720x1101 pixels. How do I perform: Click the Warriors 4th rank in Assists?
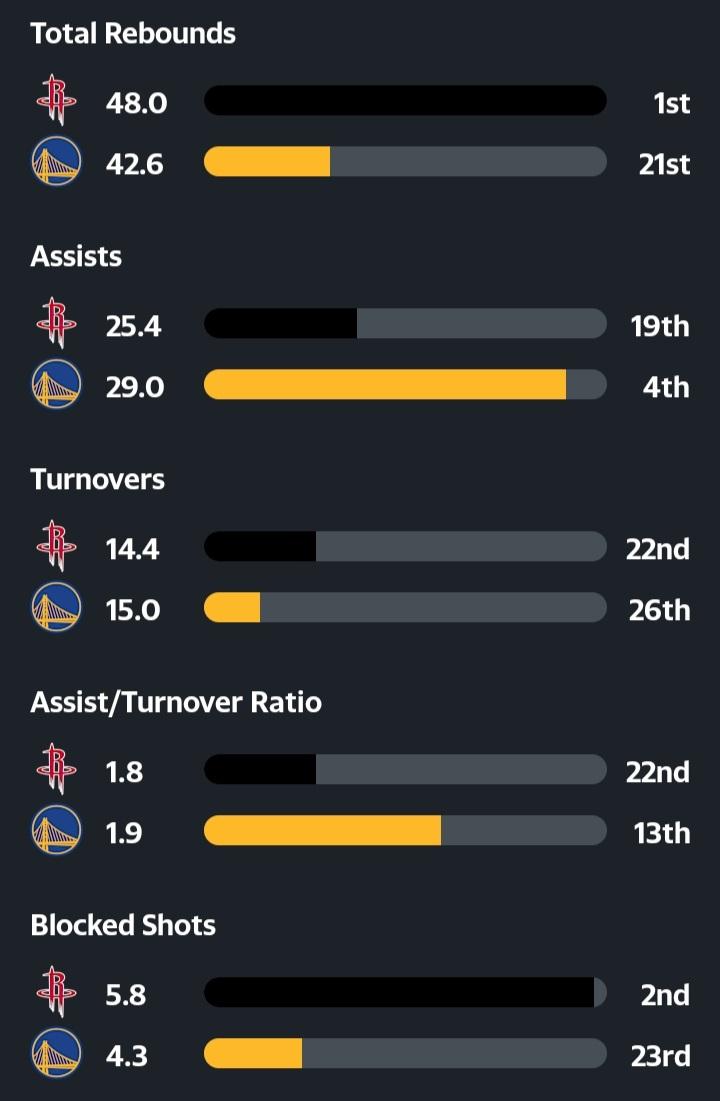point(665,387)
